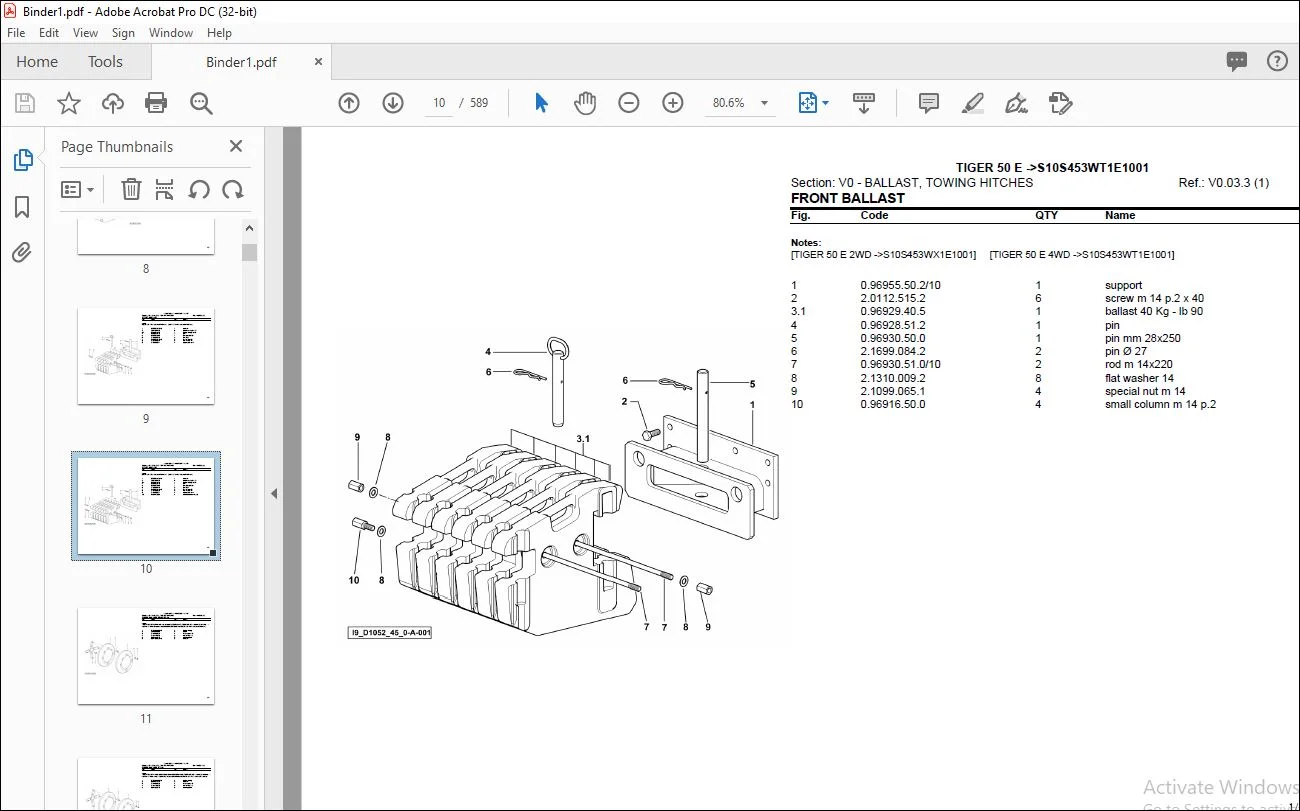Zoom in with the plus circle icon
Screen dimensions: 1300x811
click(673, 103)
